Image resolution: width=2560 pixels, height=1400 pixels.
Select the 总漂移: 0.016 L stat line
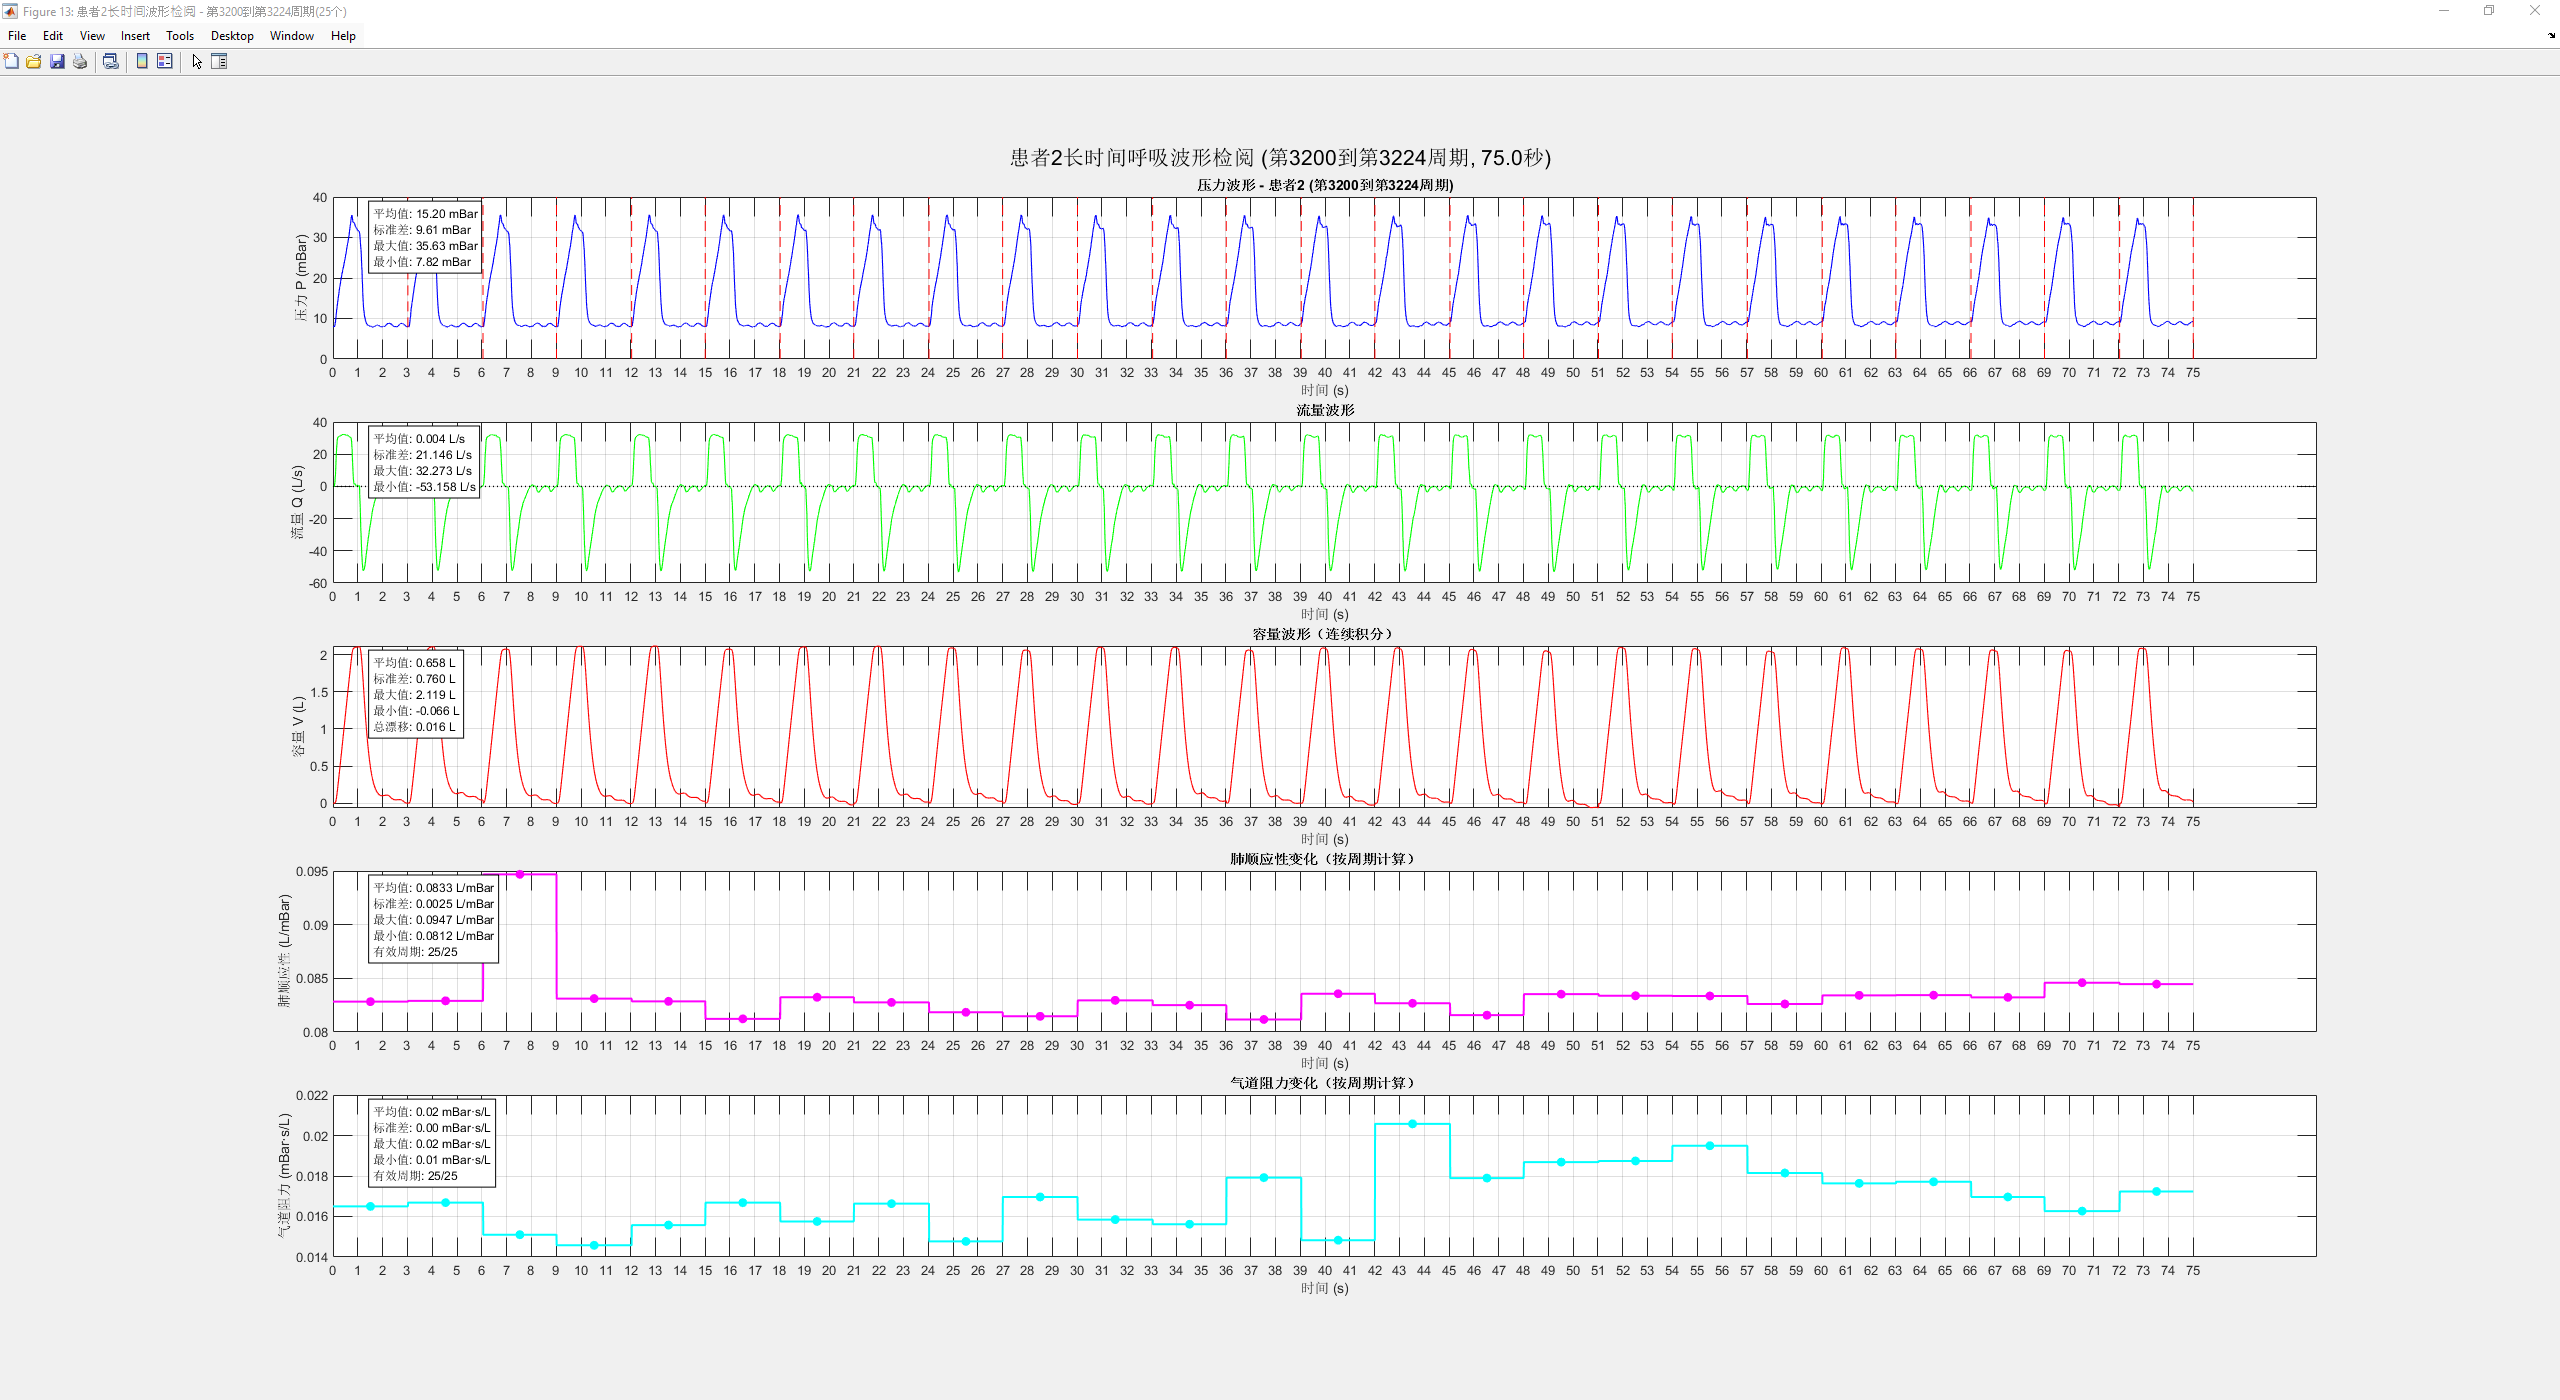point(414,727)
